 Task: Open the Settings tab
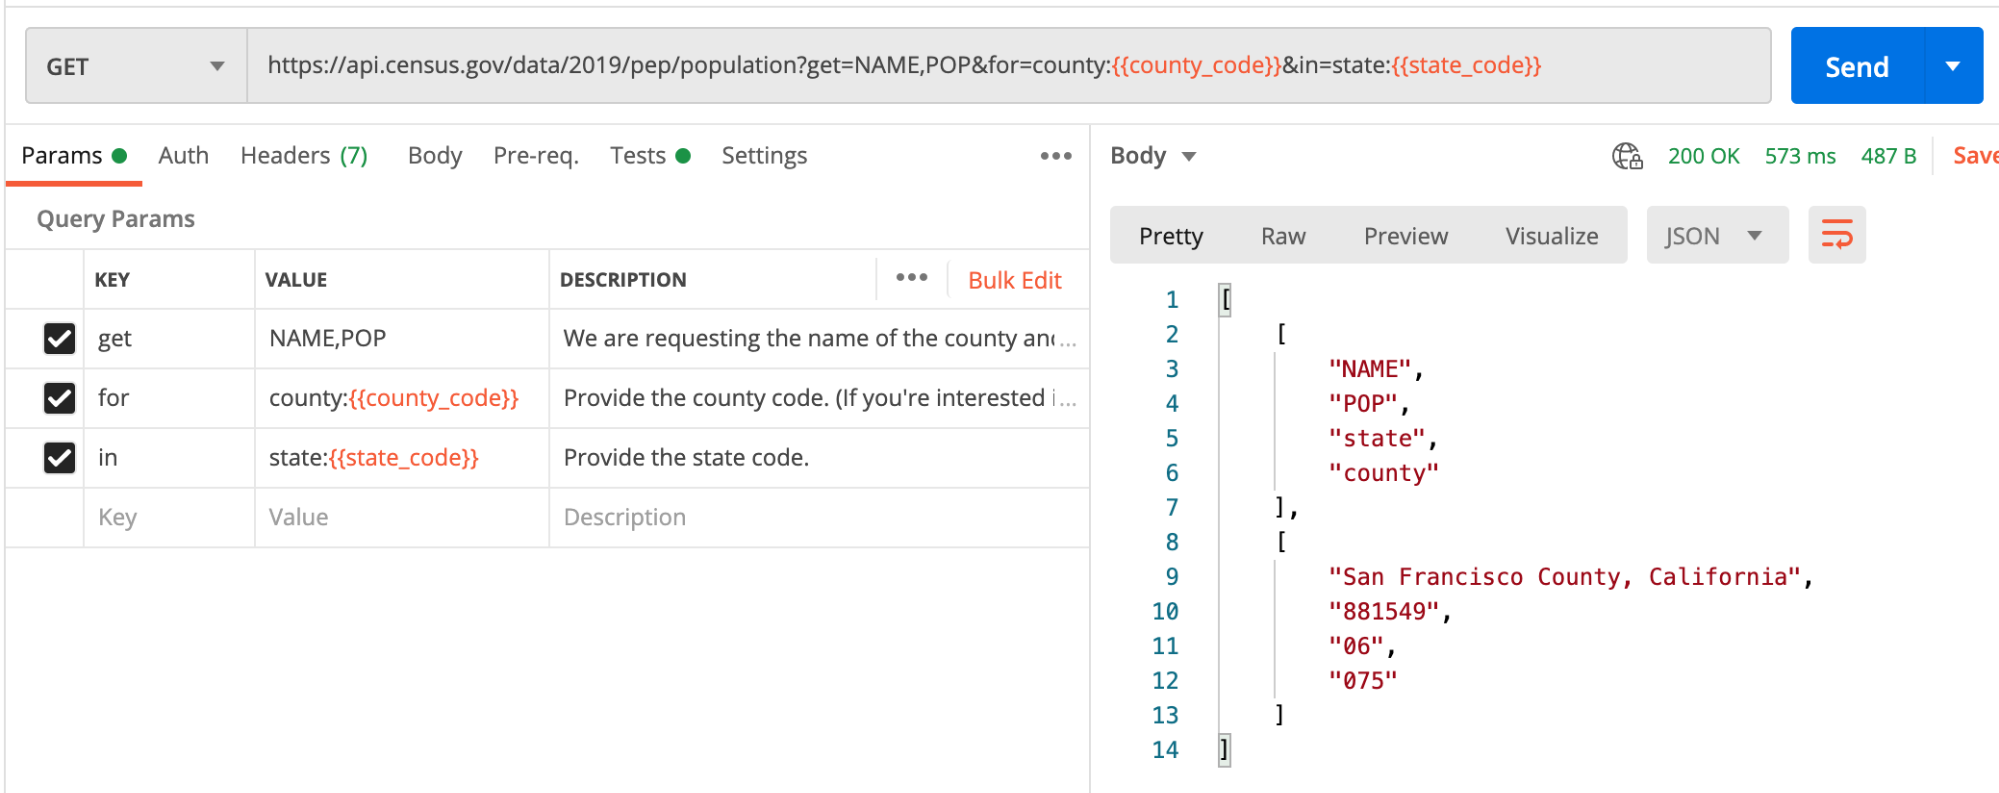pyautogui.click(x=764, y=156)
